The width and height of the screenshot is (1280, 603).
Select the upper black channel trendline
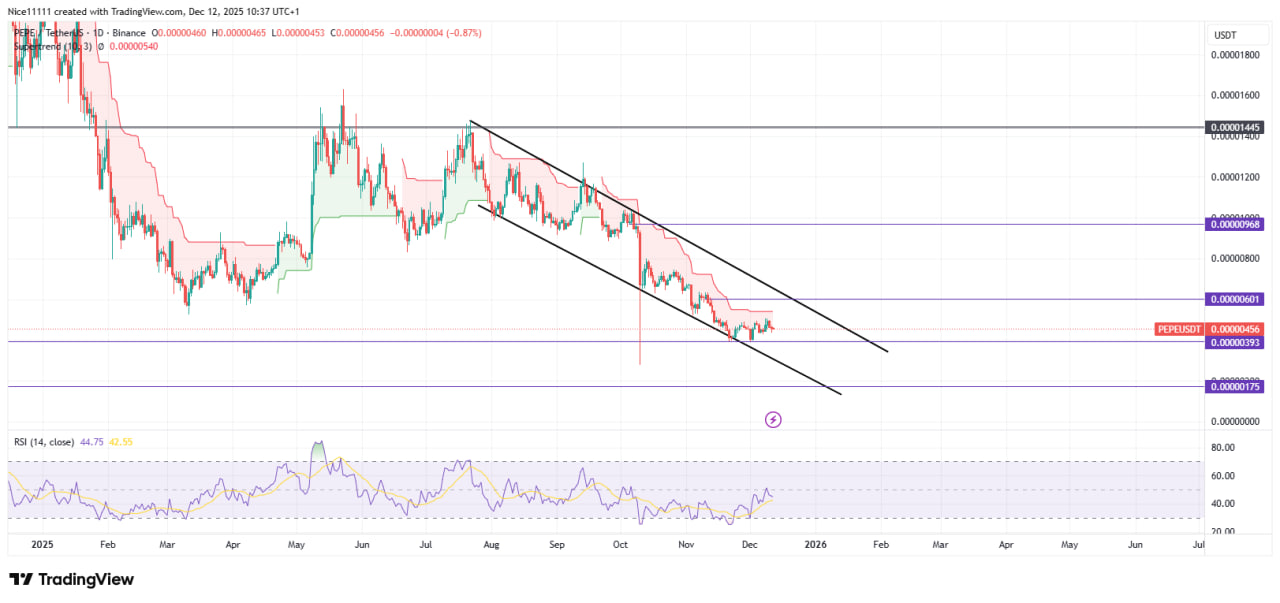(678, 236)
